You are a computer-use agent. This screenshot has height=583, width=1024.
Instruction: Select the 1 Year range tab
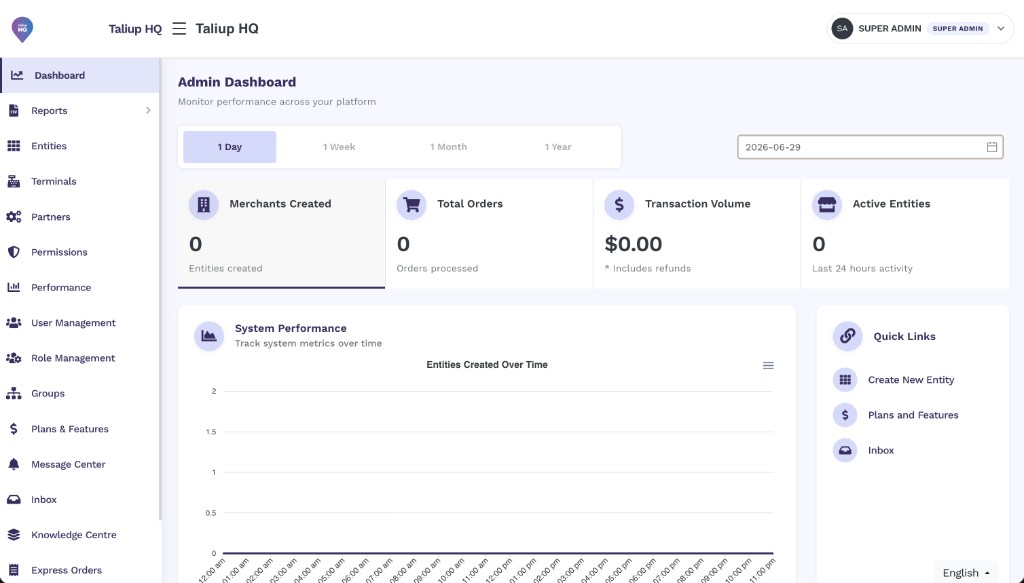[x=558, y=147]
